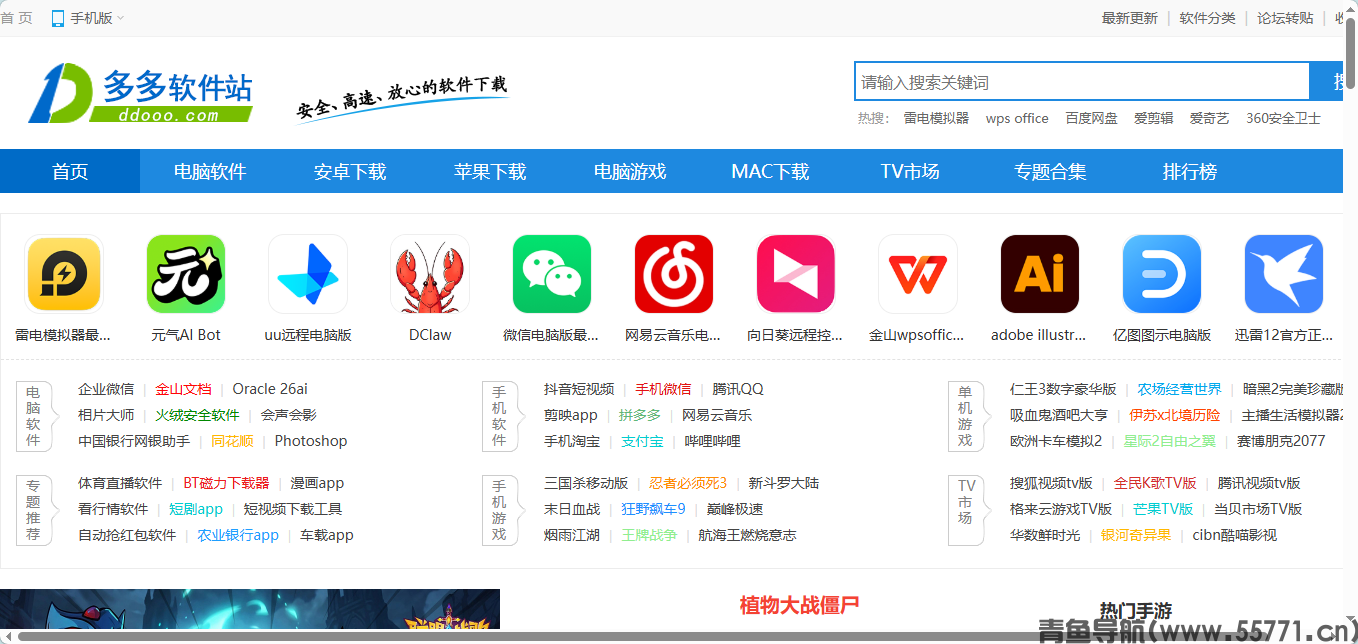Viewport: 1358px width, 644px height.
Task: Click the 论坛转贴 top link
Action: point(1286,18)
